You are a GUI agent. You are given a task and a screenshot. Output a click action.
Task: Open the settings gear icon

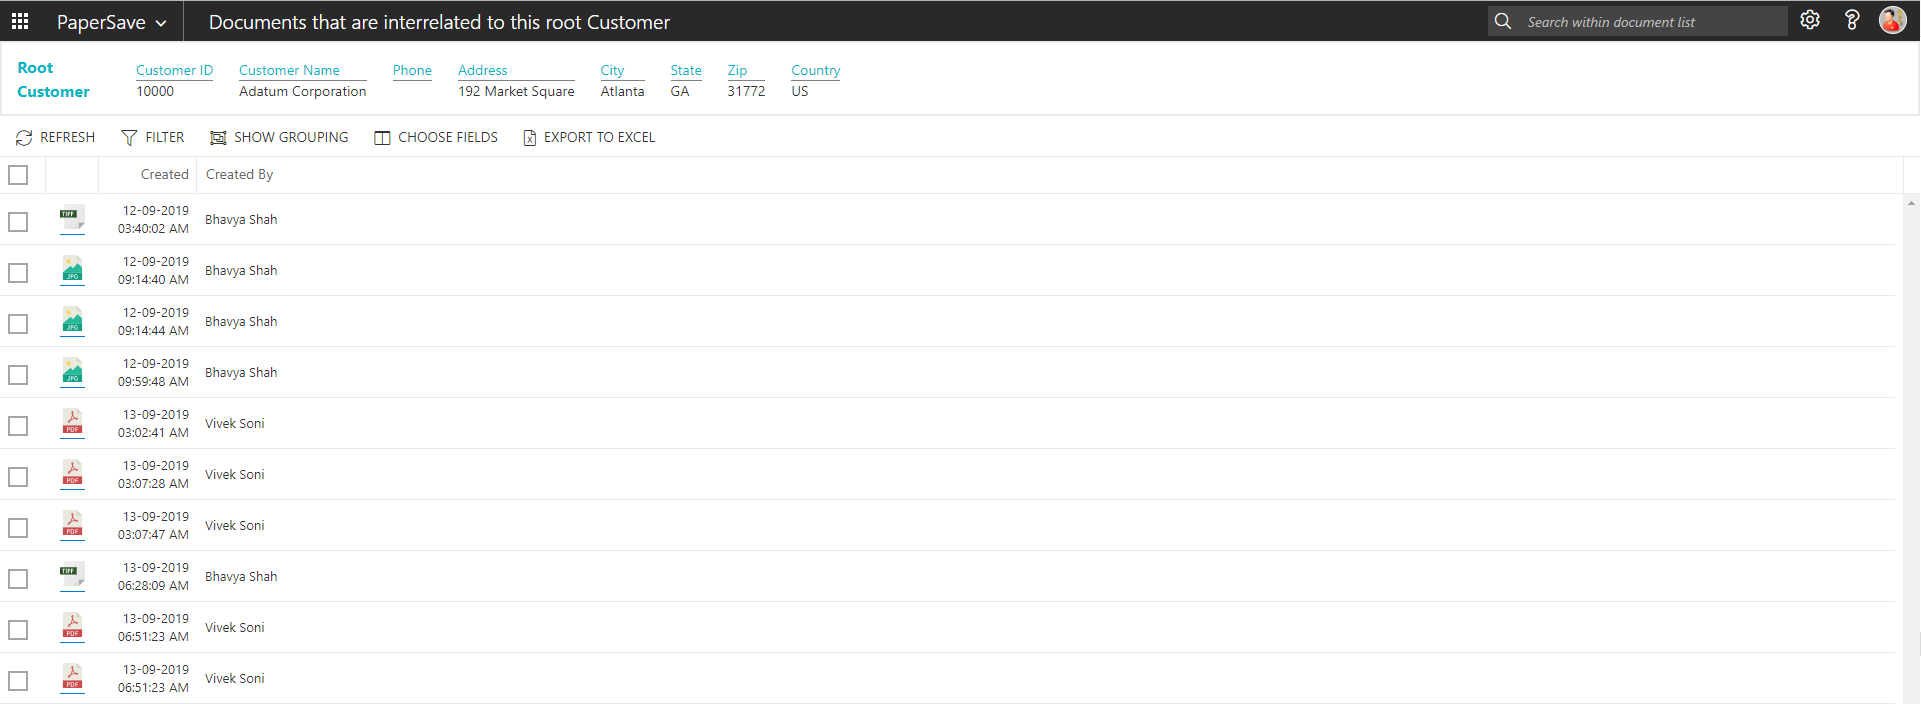click(1810, 21)
